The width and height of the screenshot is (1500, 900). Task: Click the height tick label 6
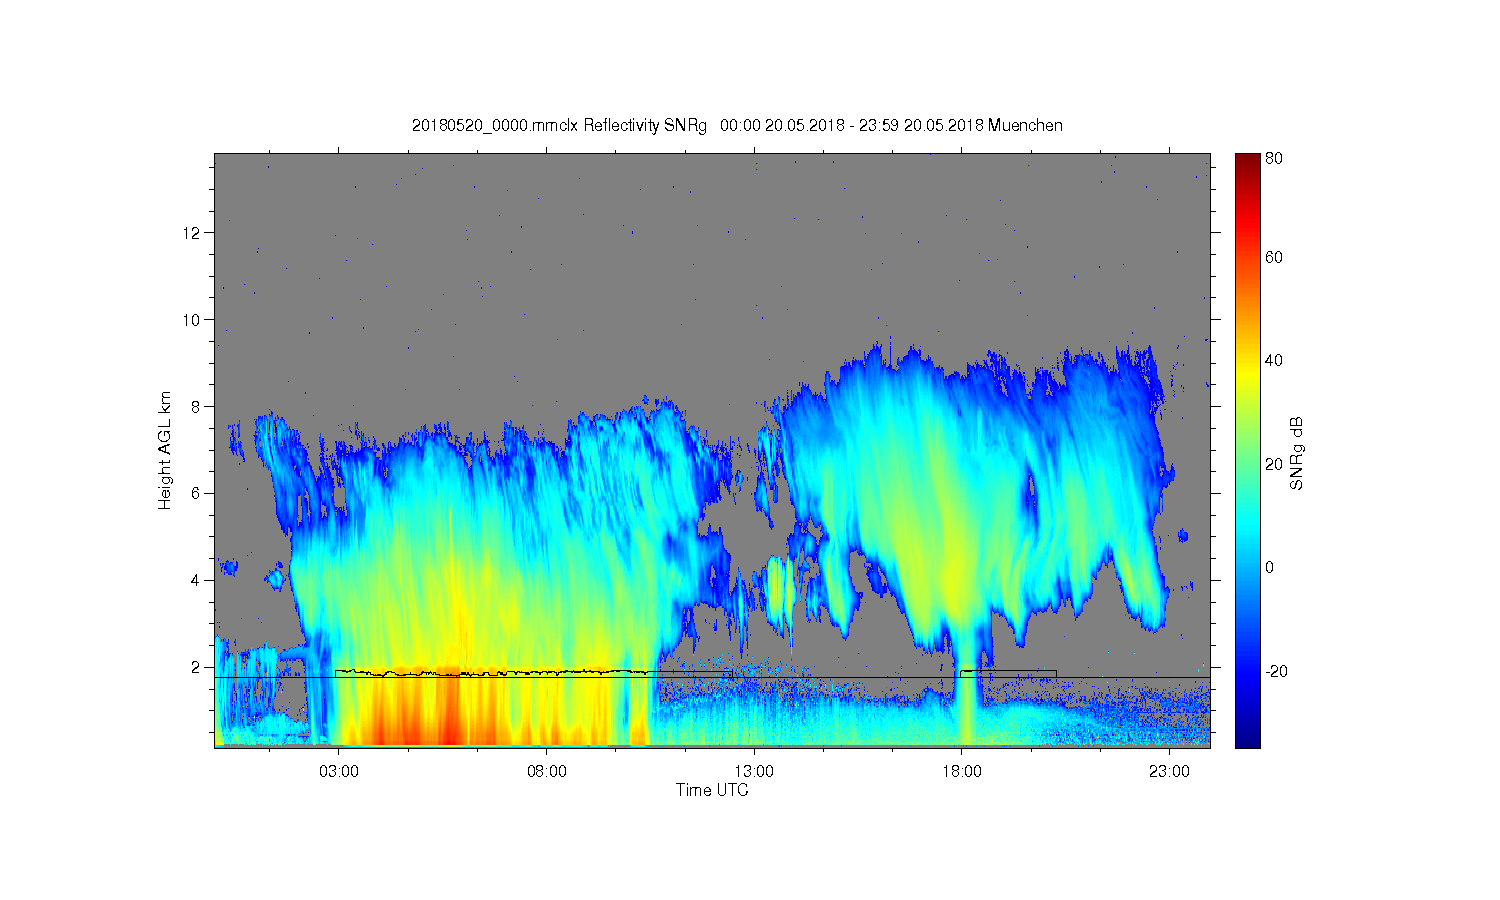tap(197, 493)
